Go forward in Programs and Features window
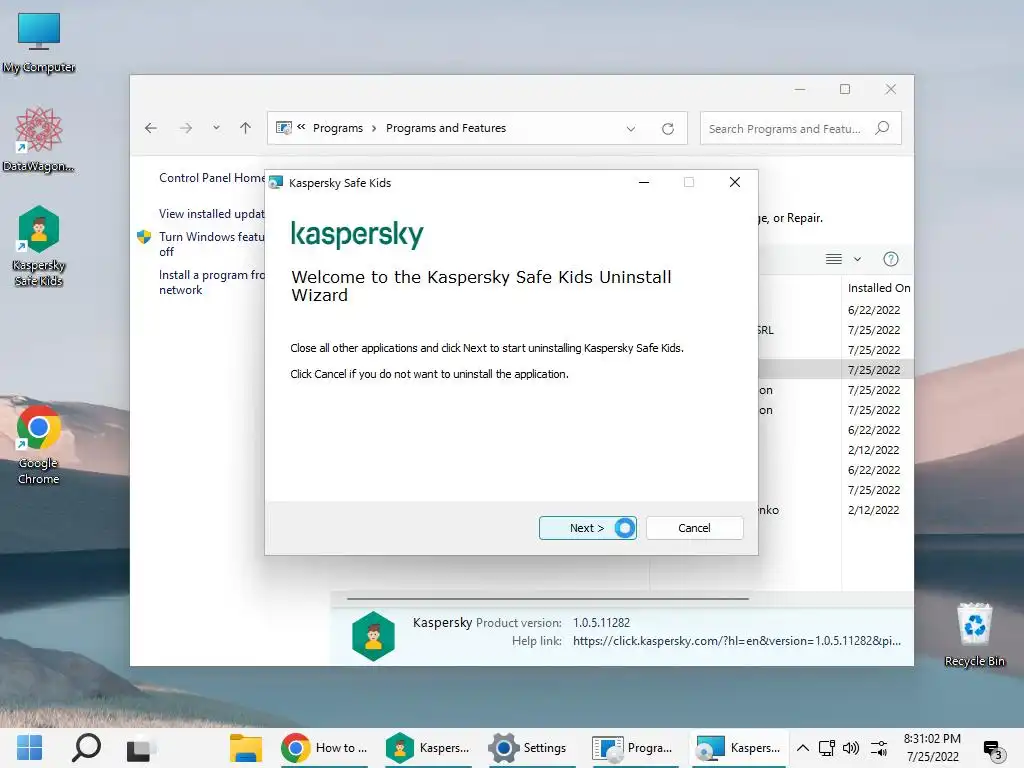1024x768 pixels. coord(186,128)
